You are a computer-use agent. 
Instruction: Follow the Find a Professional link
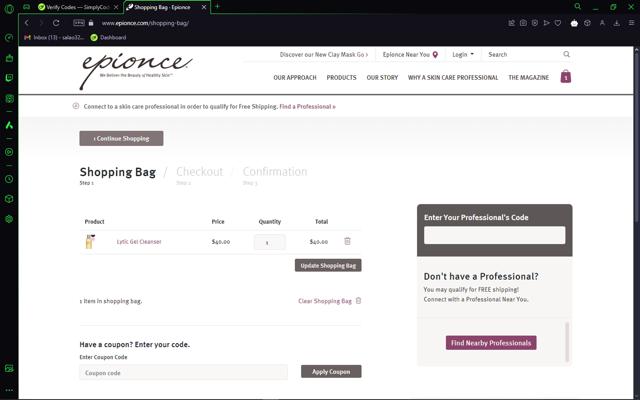307,107
